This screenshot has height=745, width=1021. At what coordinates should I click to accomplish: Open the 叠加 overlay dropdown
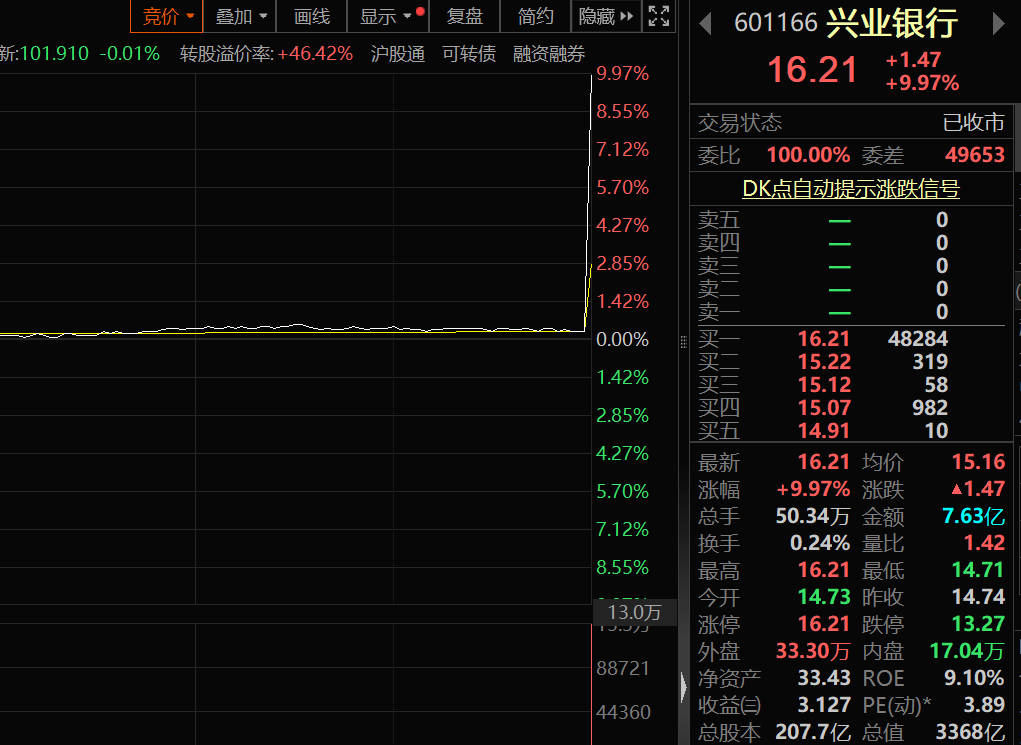(240, 16)
